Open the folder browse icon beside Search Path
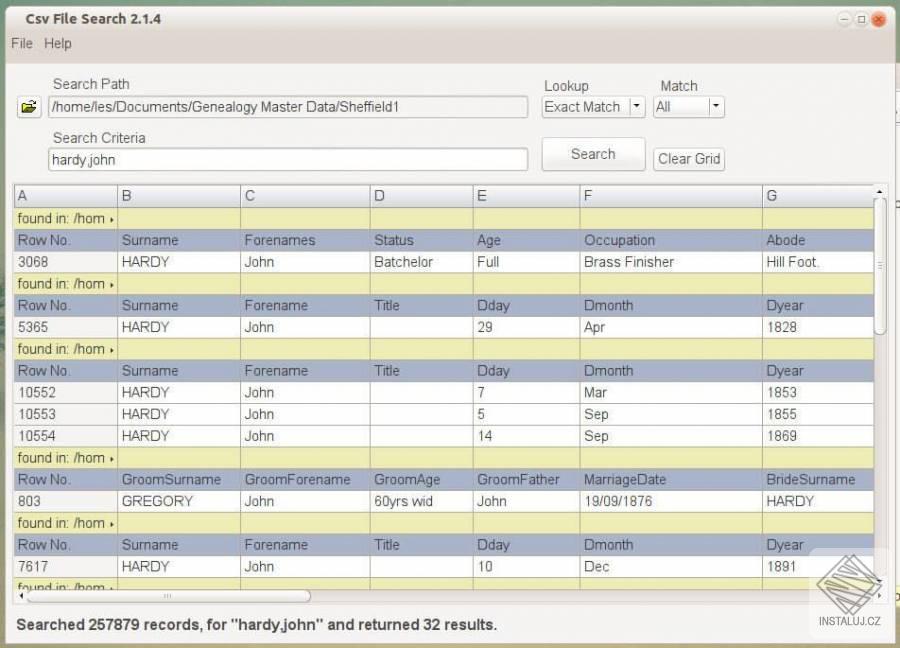The height and width of the screenshot is (648, 900). (29, 107)
